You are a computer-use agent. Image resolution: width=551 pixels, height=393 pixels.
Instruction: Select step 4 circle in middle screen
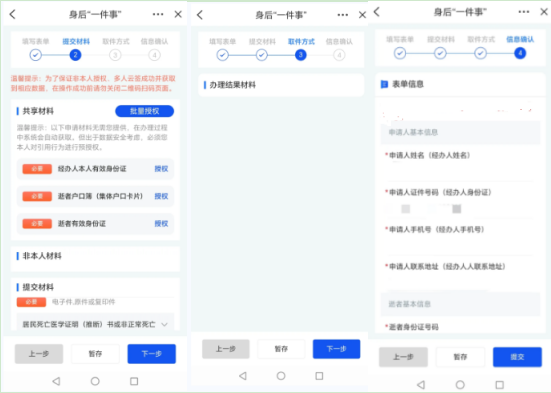point(339,55)
